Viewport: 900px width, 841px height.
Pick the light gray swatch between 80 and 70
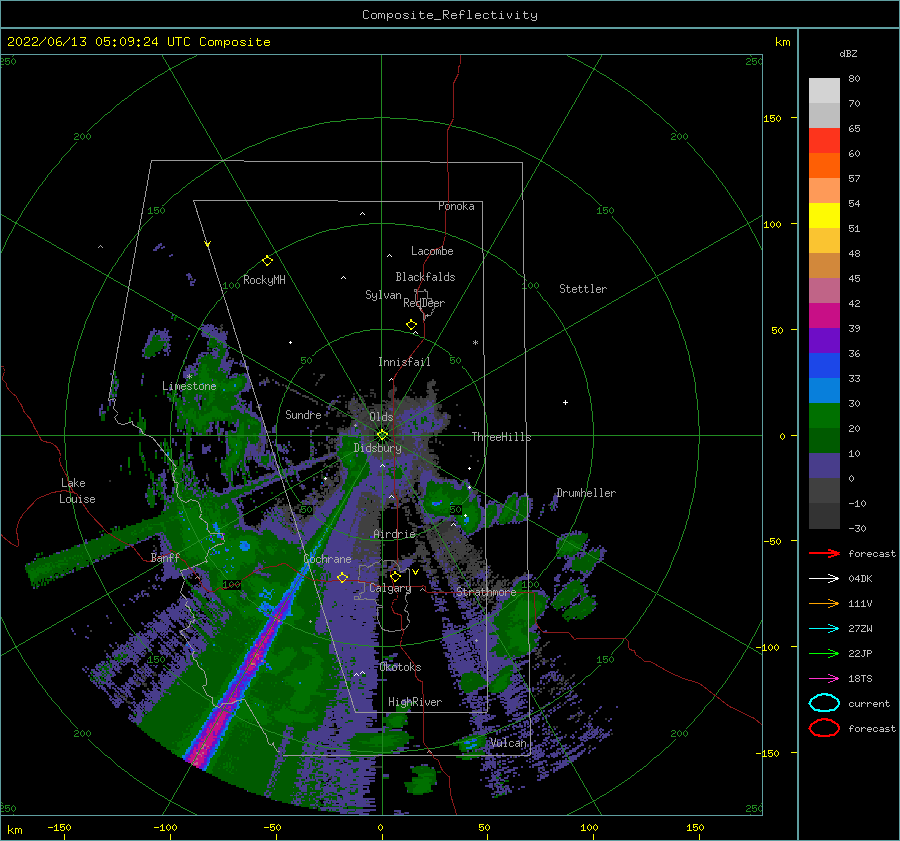tap(824, 90)
